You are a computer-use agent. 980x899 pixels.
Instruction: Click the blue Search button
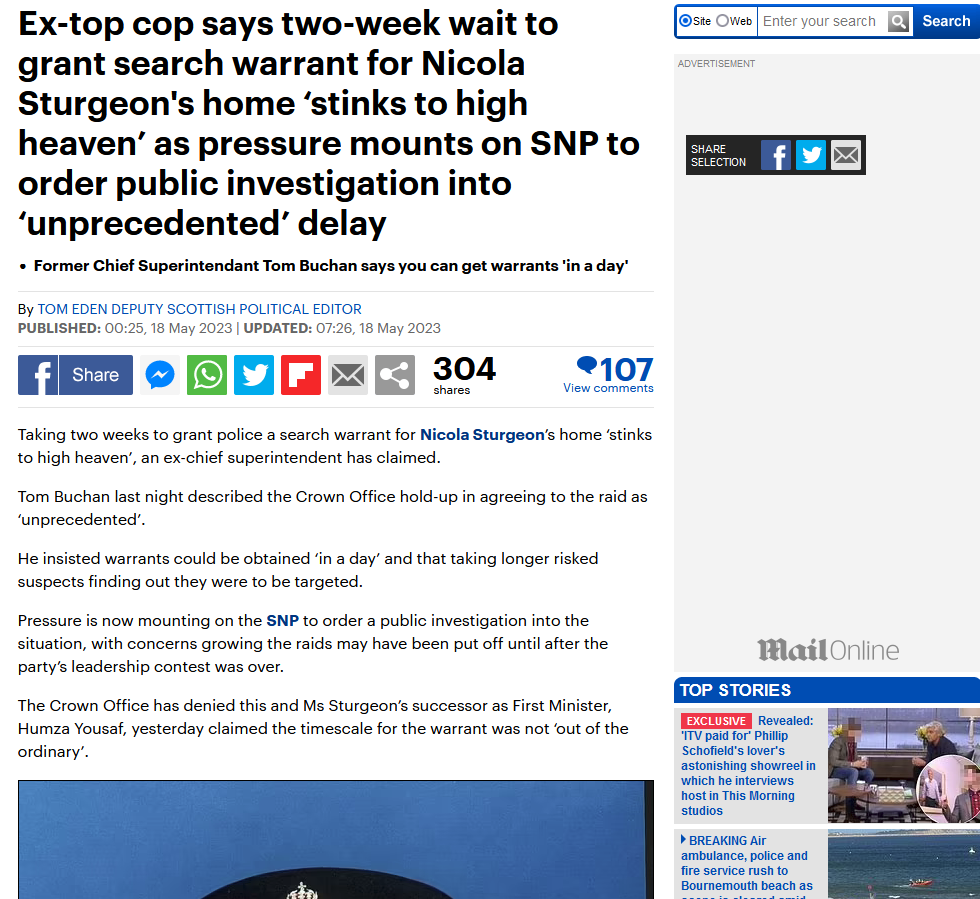(x=946, y=21)
